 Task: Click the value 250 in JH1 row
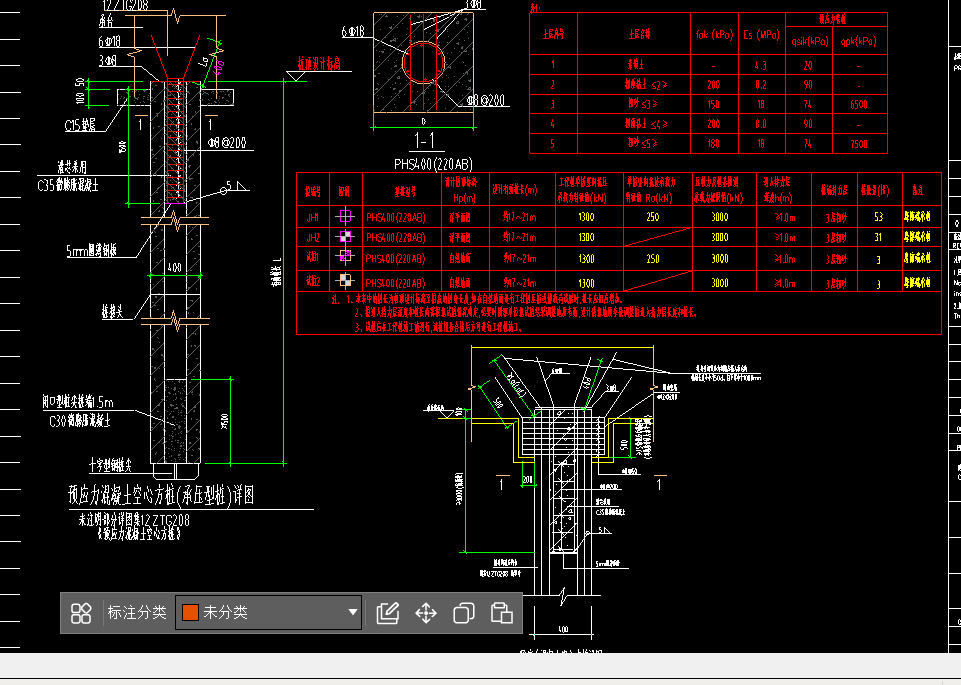click(653, 216)
